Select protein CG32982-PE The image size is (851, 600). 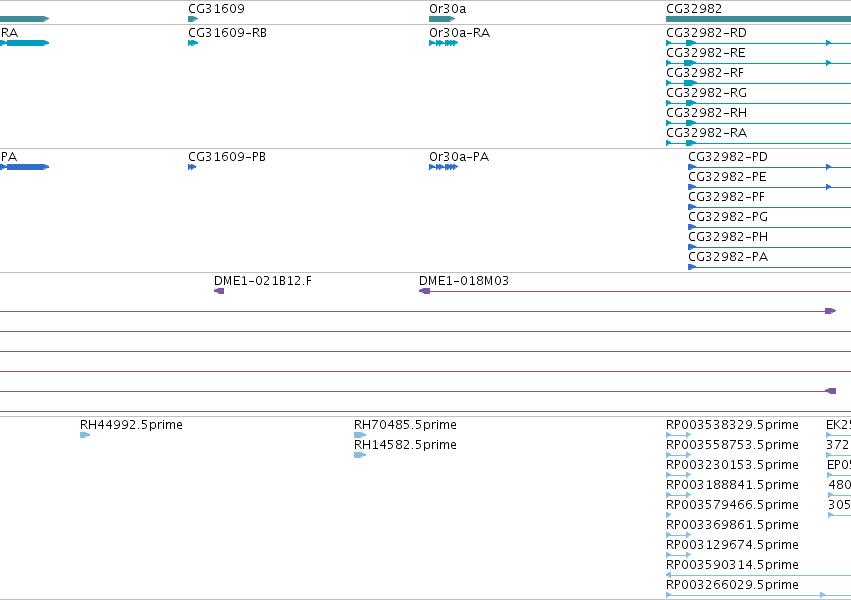[x=727, y=177]
